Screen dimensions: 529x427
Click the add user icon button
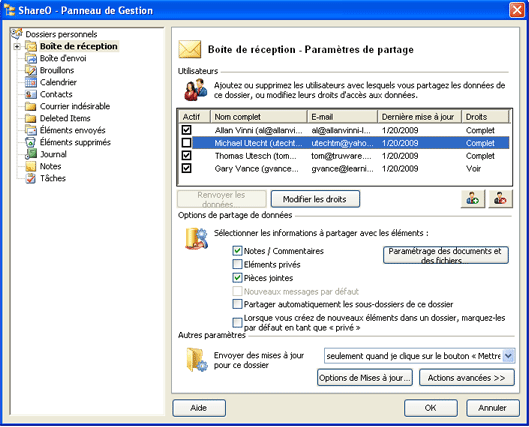[473, 199]
